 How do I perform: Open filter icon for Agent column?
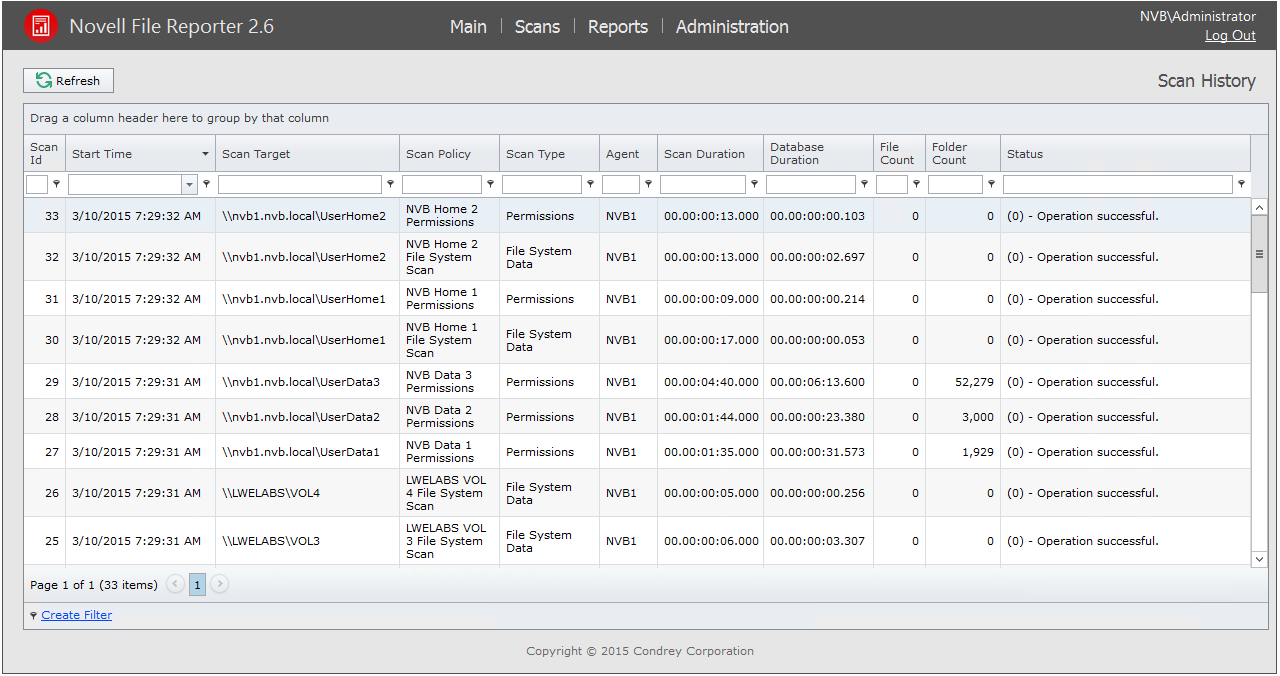pyautogui.click(x=648, y=184)
